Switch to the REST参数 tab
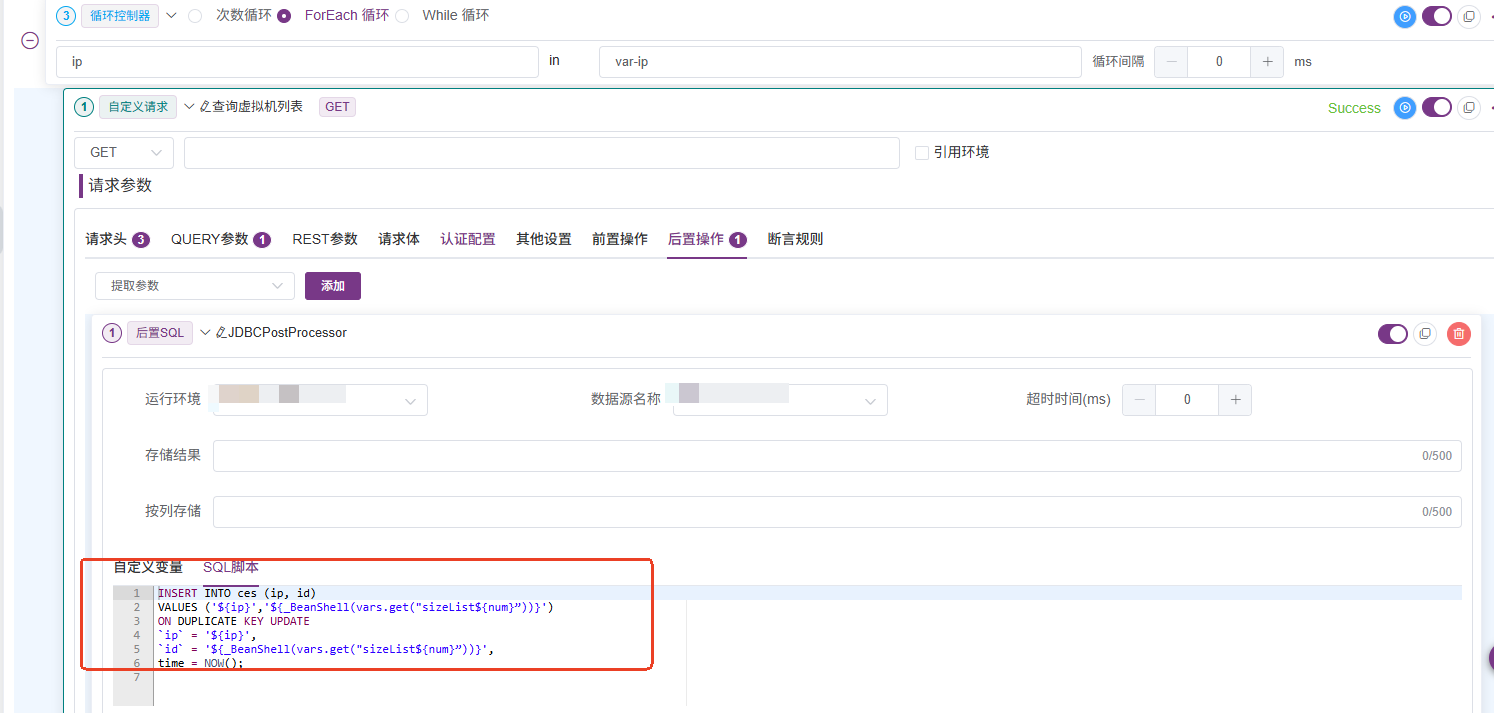This screenshot has height=713, width=1494. click(325, 239)
